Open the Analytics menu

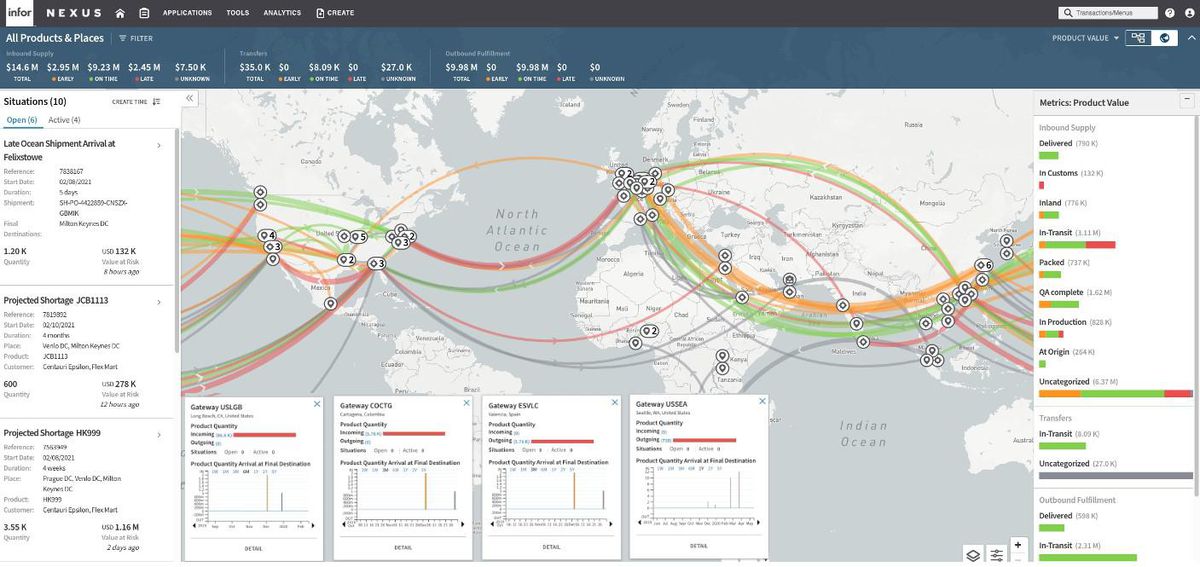pyautogui.click(x=282, y=13)
